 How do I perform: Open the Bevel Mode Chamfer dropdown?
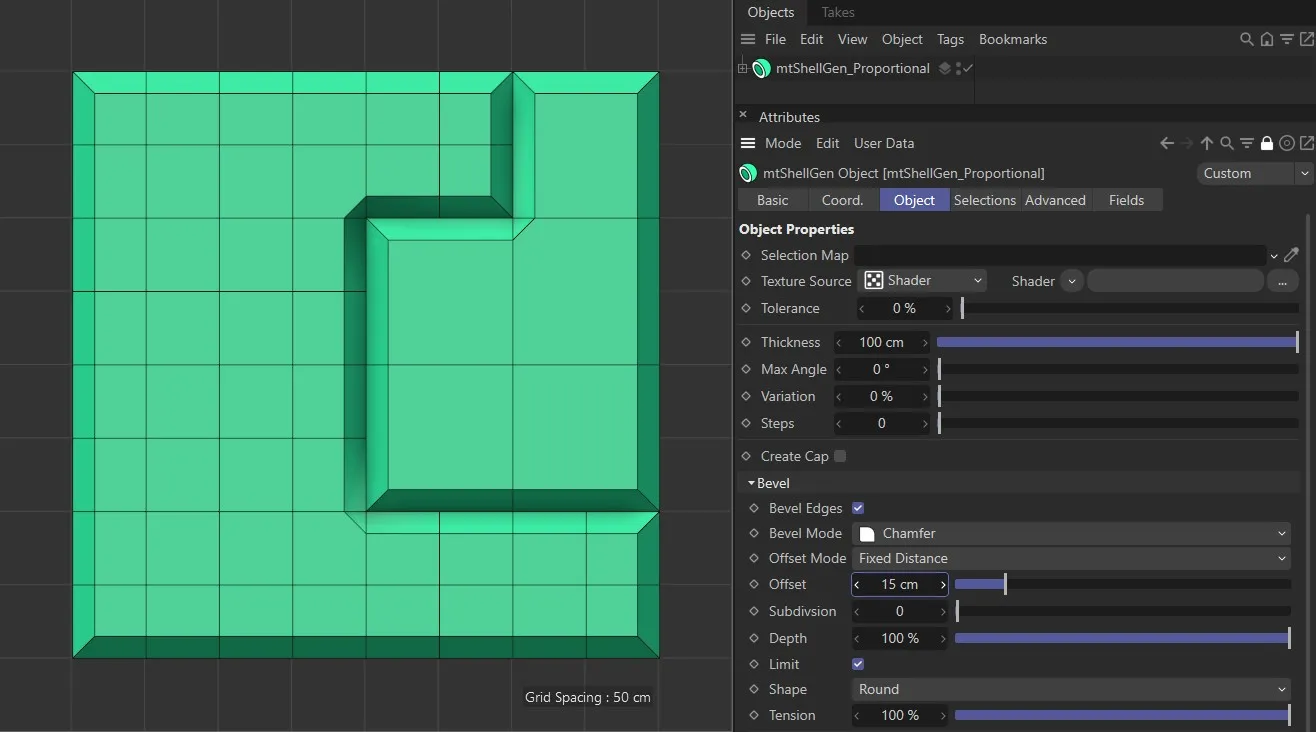[1072, 533]
